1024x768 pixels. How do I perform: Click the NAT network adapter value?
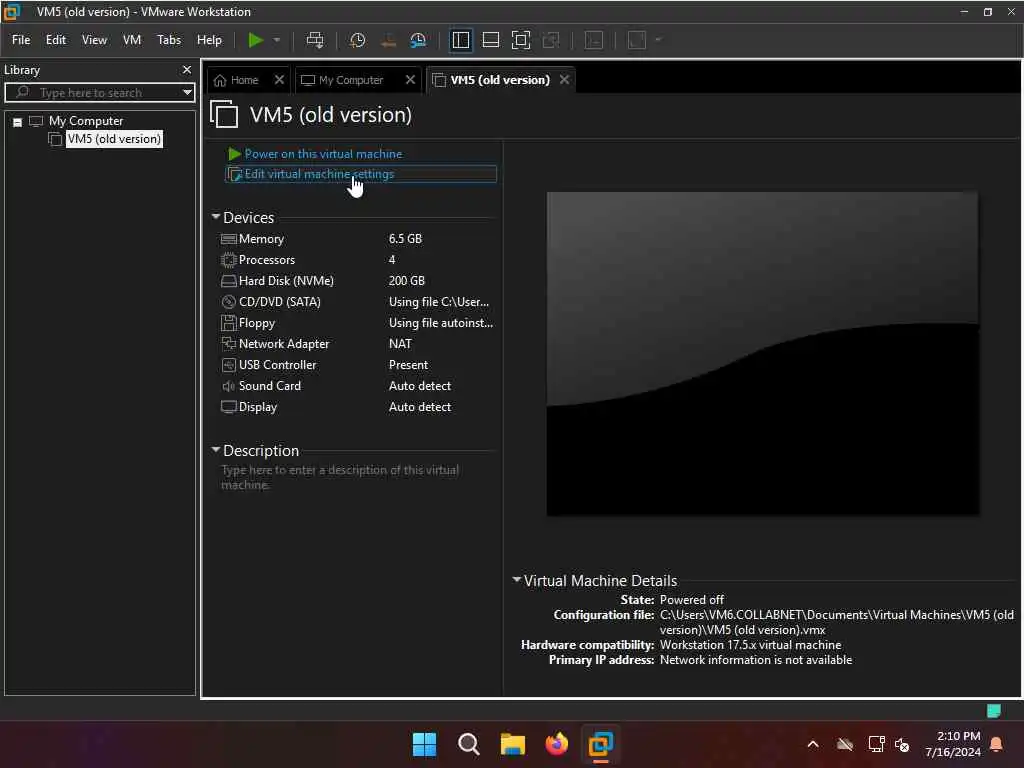[400, 344]
